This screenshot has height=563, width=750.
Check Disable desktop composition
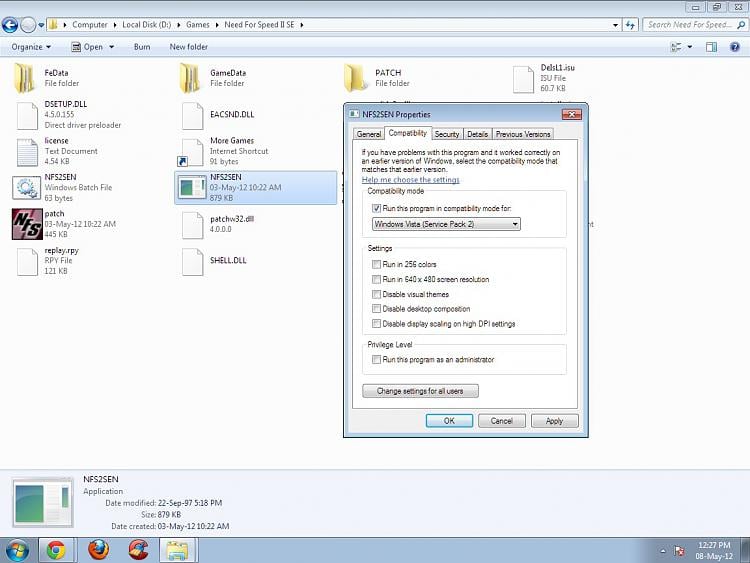[376, 309]
